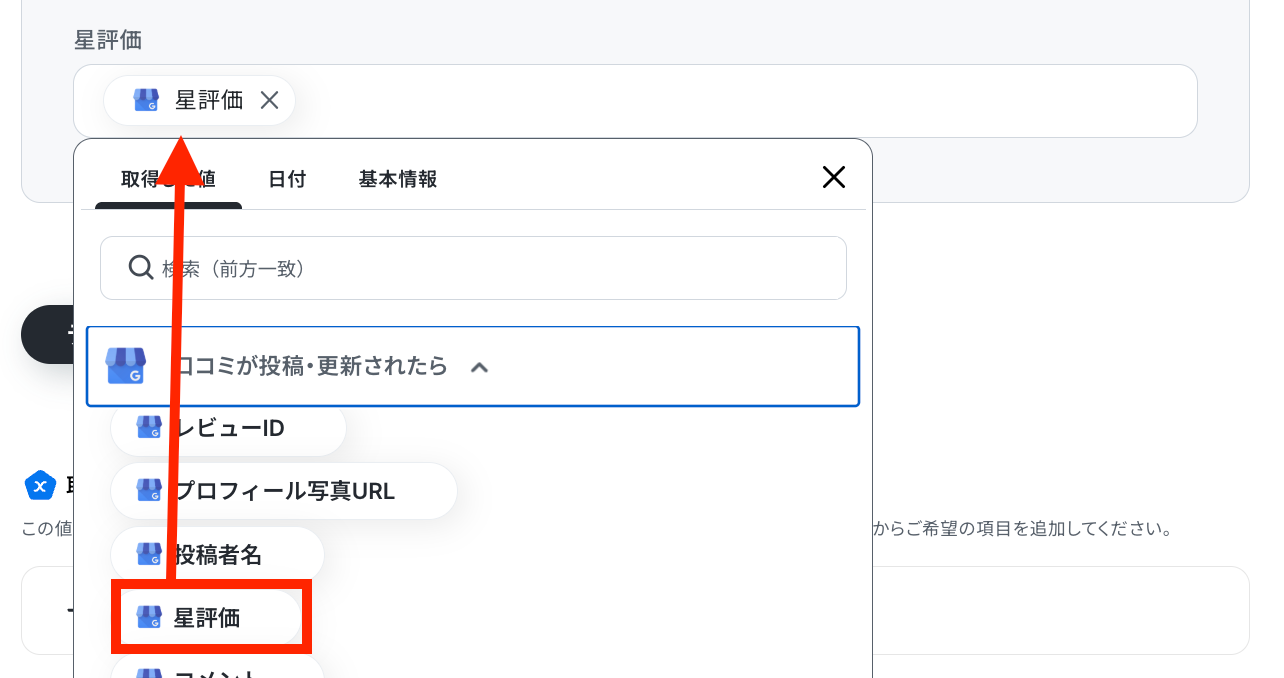This screenshot has width=1284, height=678.
Task: Select the 星評価 option in list
Action: (x=207, y=618)
